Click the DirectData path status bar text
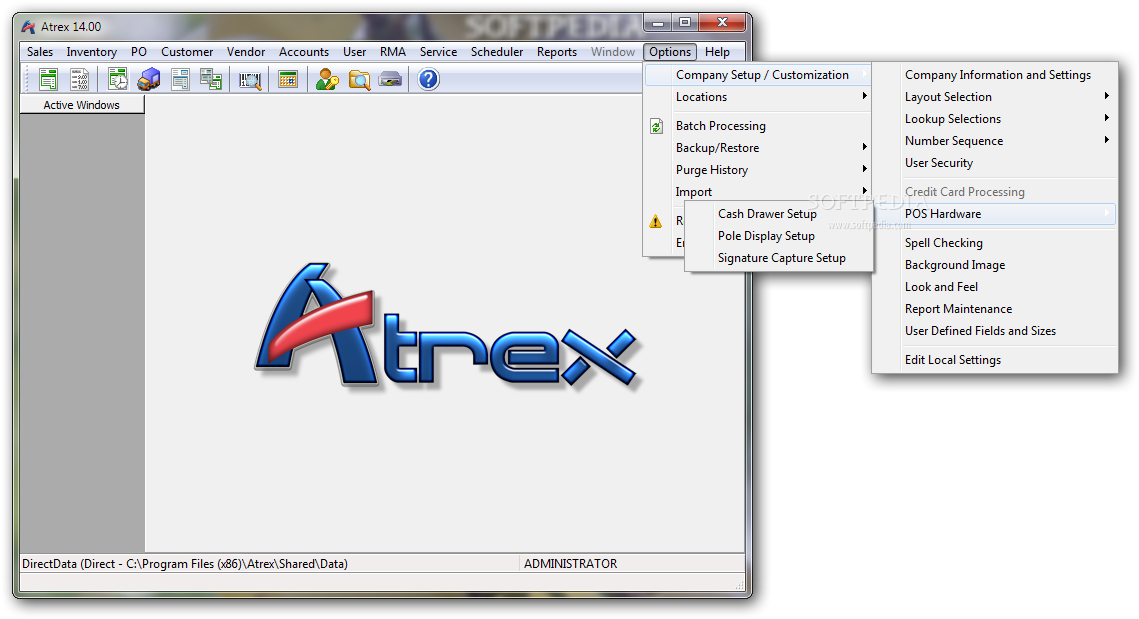The height and width of the screenshot is (619, 1139). click(x=185, y=564)
